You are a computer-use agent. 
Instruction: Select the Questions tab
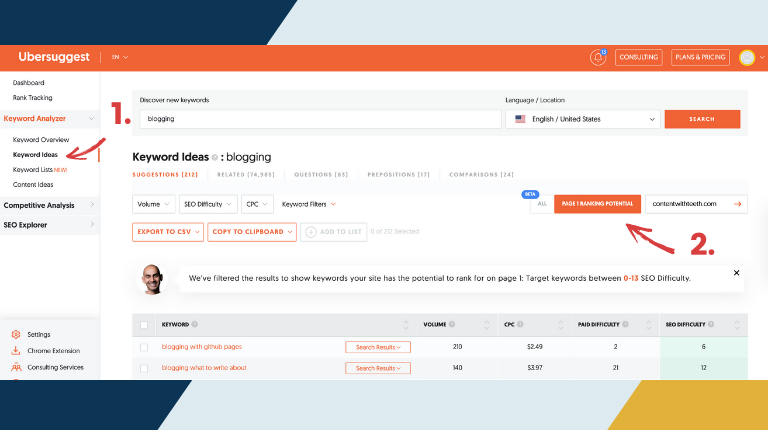321,174
